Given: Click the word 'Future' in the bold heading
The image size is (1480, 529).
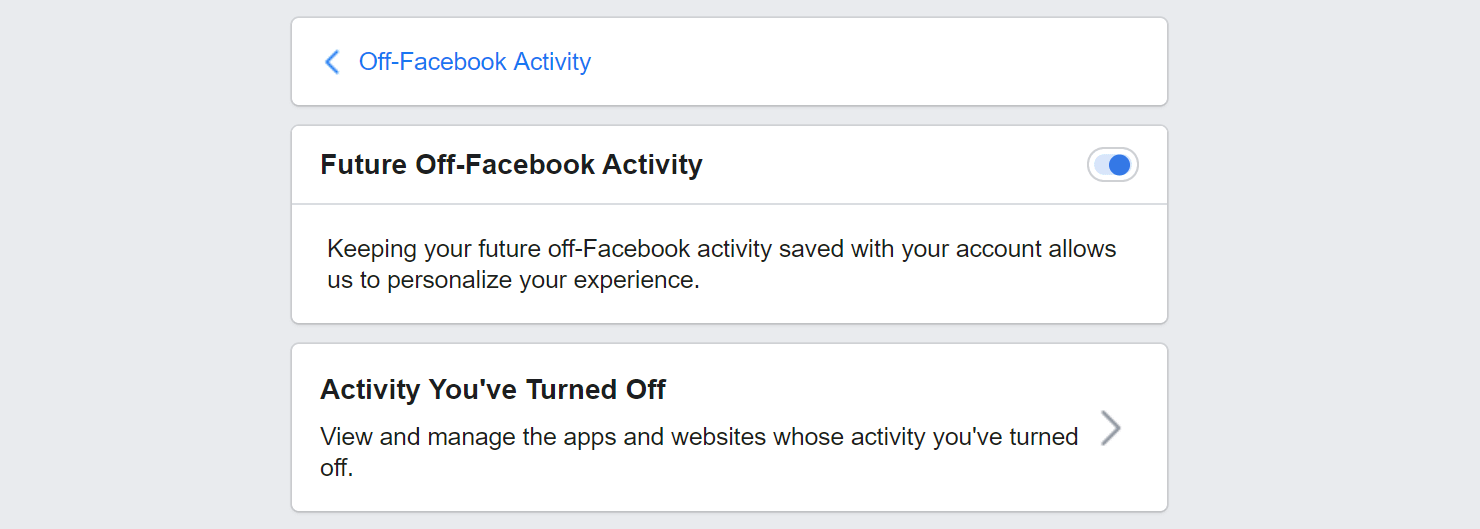Looking at the screenshot, I should [x=363, y=165].
